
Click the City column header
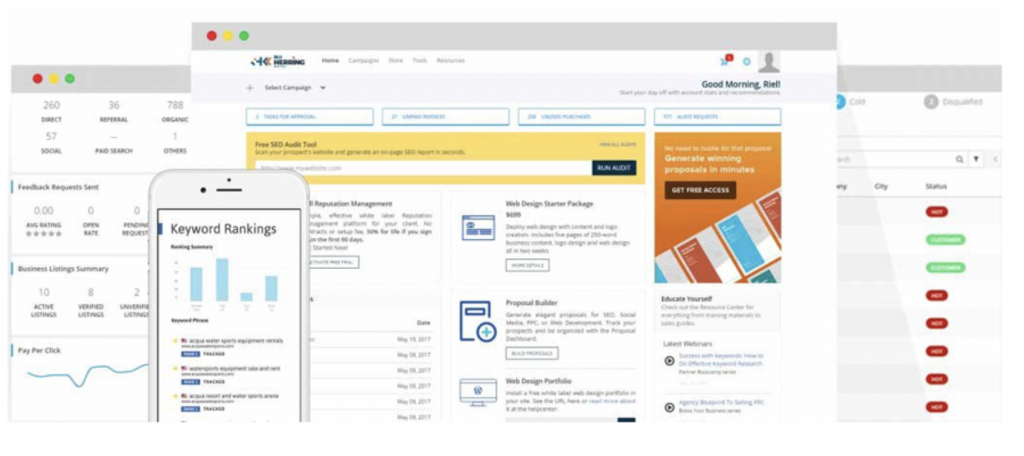[x=881, y=187]
